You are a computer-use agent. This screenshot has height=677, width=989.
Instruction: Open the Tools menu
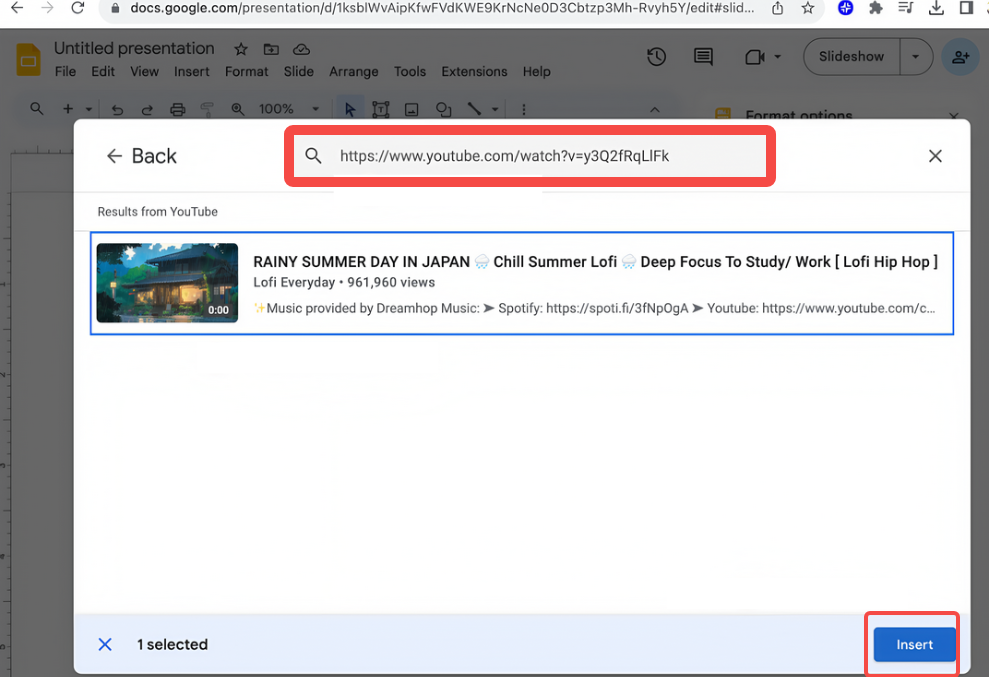[410, 71]
